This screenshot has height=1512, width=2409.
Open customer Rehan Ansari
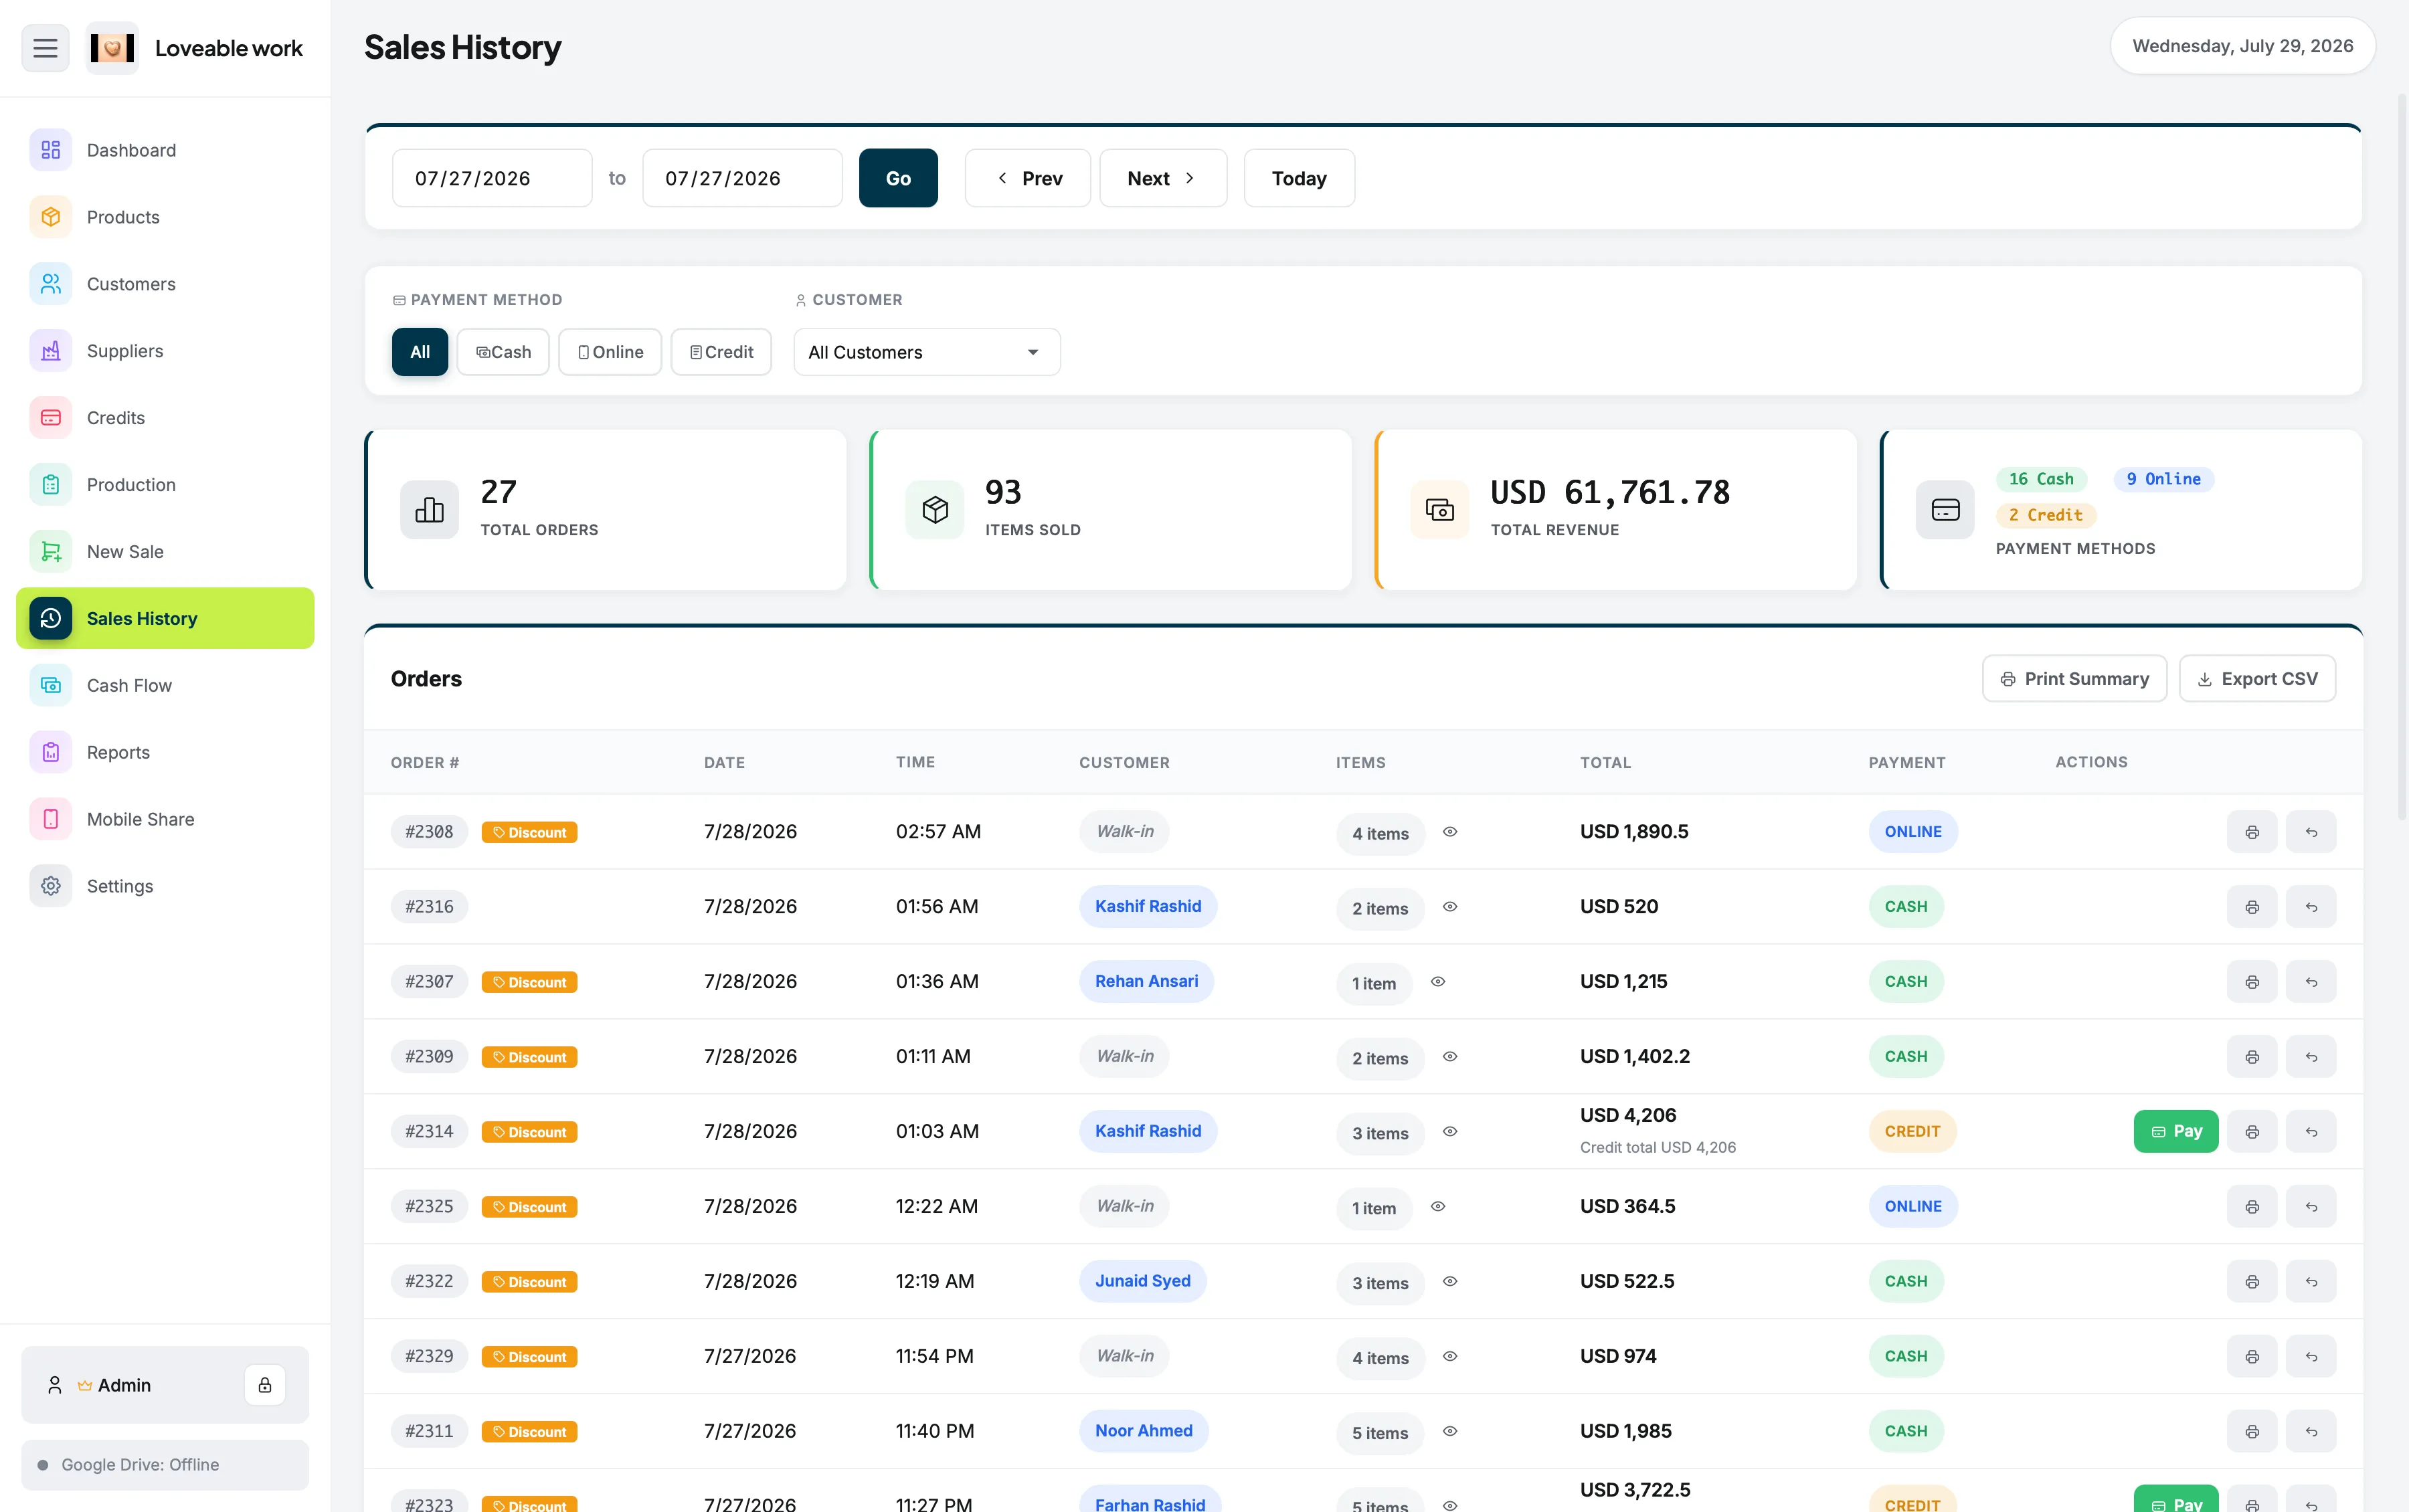tap(1146, 982)
